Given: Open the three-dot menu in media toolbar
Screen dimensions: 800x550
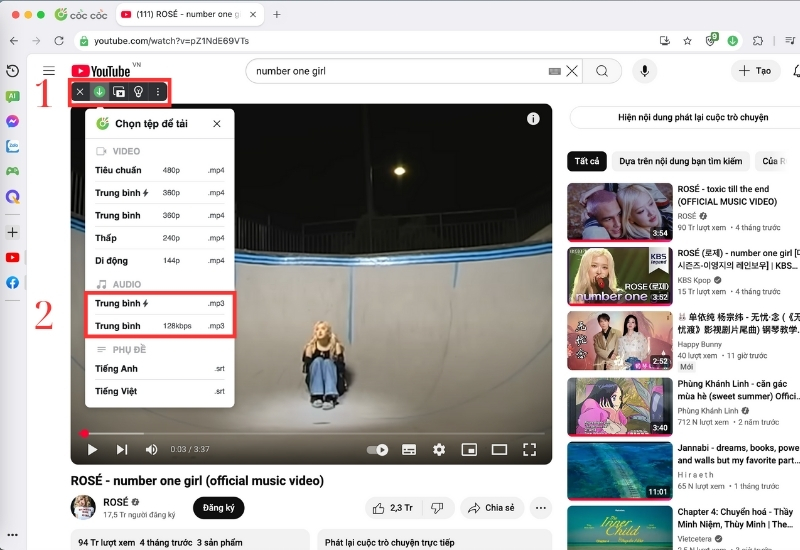Looking at the screenshot, I should 158,92.
